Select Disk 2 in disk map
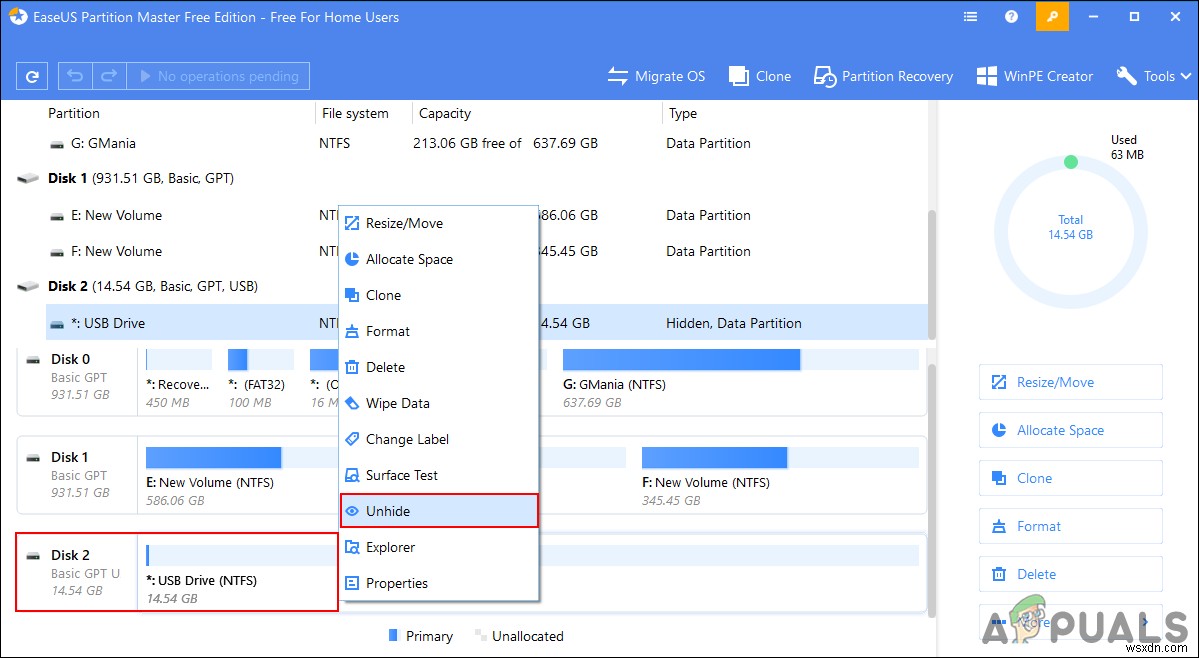1199x658 pixels. point(78,572)
